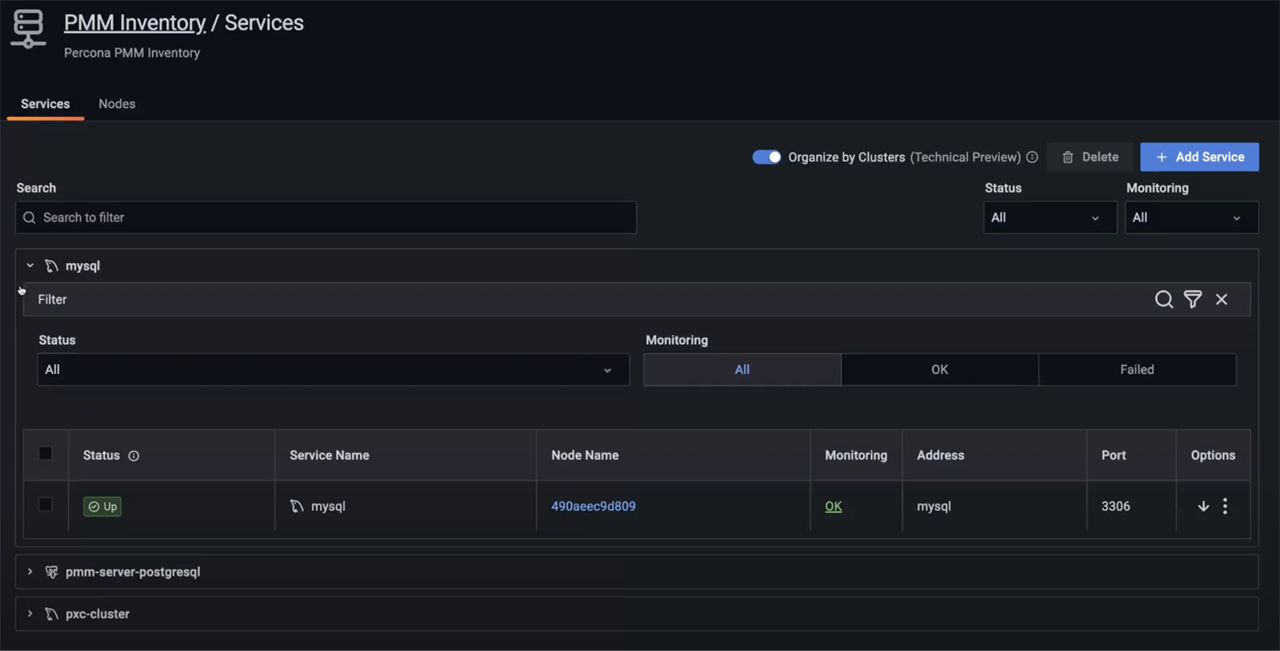The width and height of the screenshot is (1280, 651).
Task: Click the PMM Inventory server icon
Action: coord(28,29)
